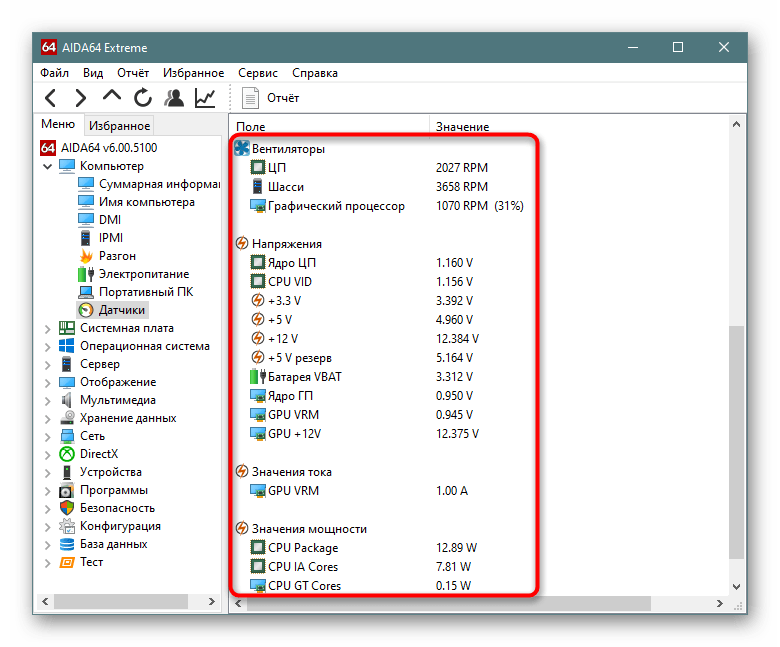Open the Отчёт menu in menu bar
This screenshot has width=780, height=647.
(133, 73)
